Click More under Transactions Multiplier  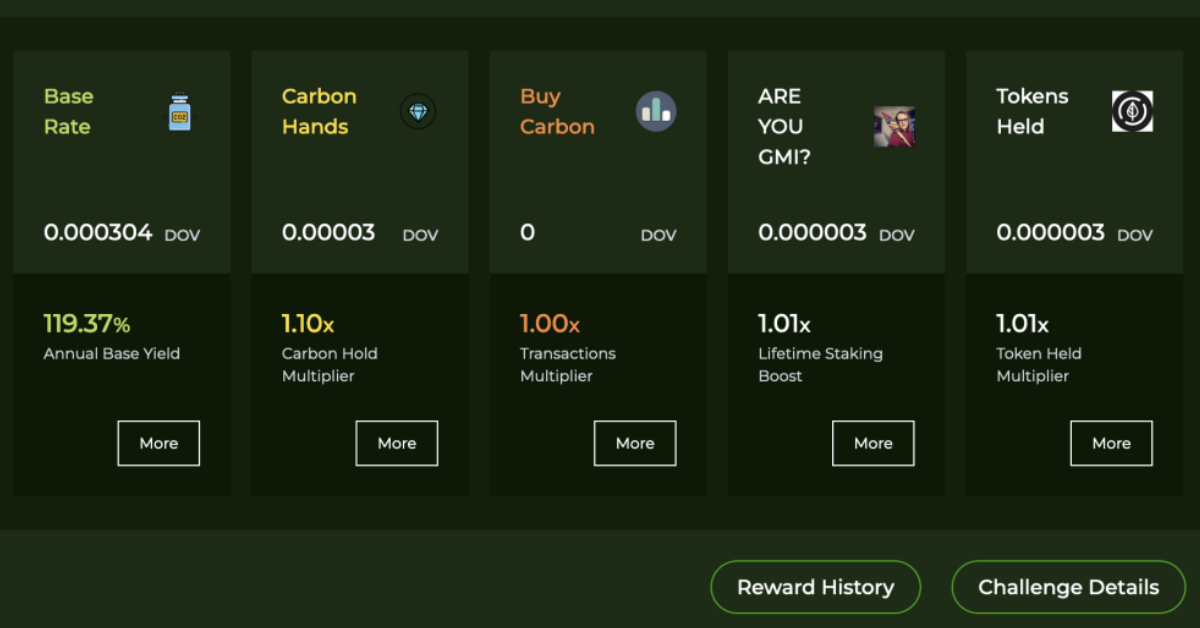click(x=634, y=443)
